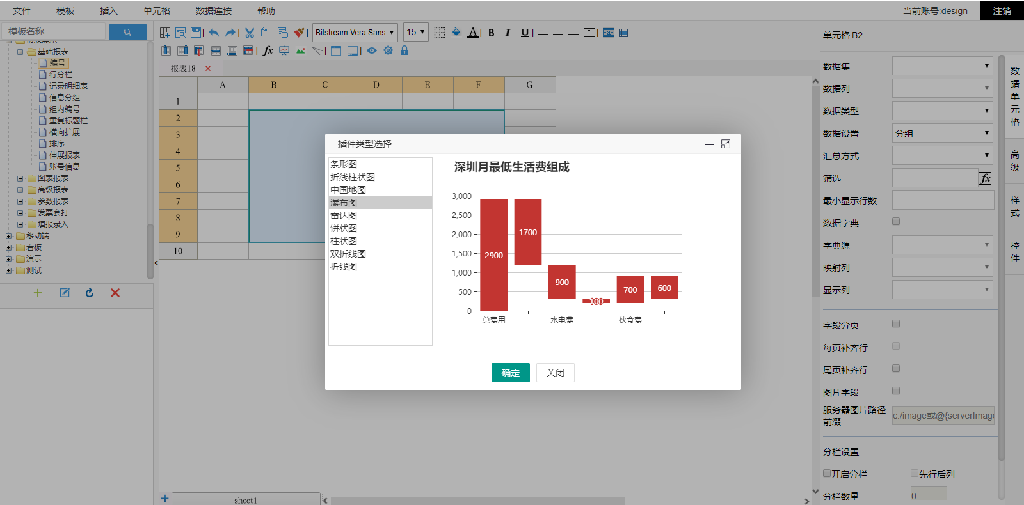Click the undo arrow icon in toolbar
The width and height of the screenshot is (1024, 505).
click(214, 32)
